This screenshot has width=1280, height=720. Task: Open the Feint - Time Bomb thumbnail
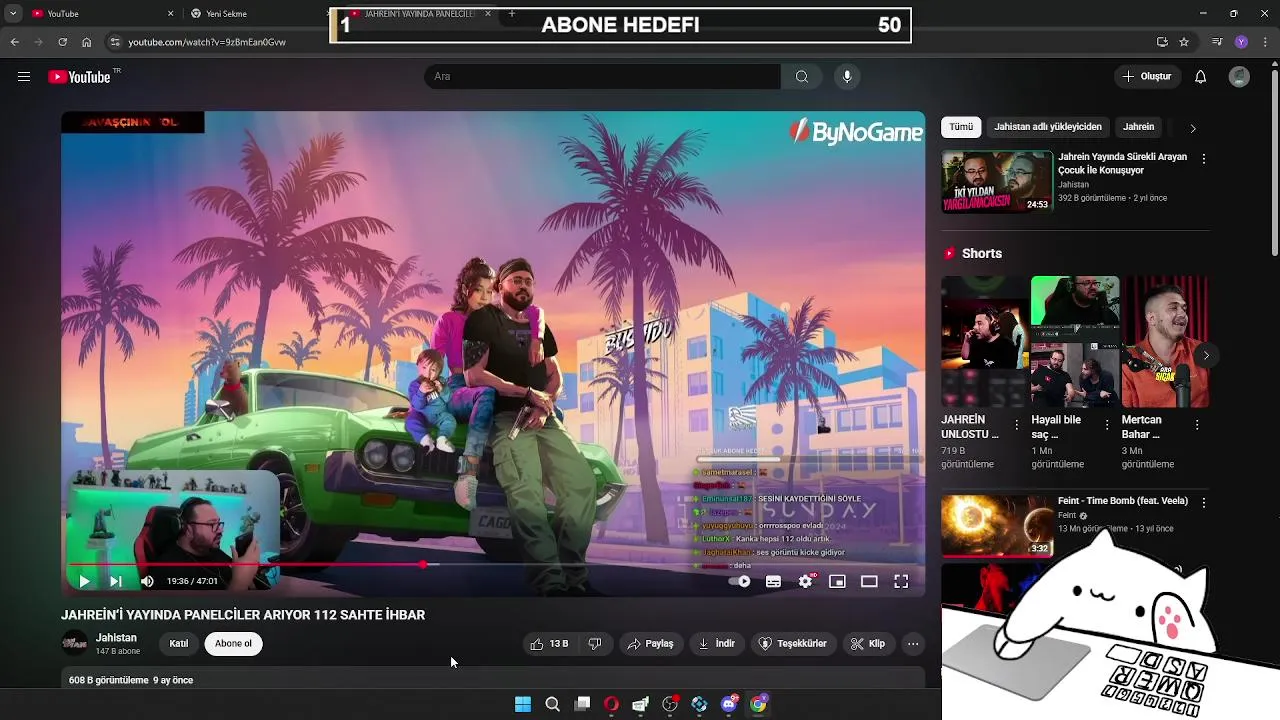[x=997, y=526]
